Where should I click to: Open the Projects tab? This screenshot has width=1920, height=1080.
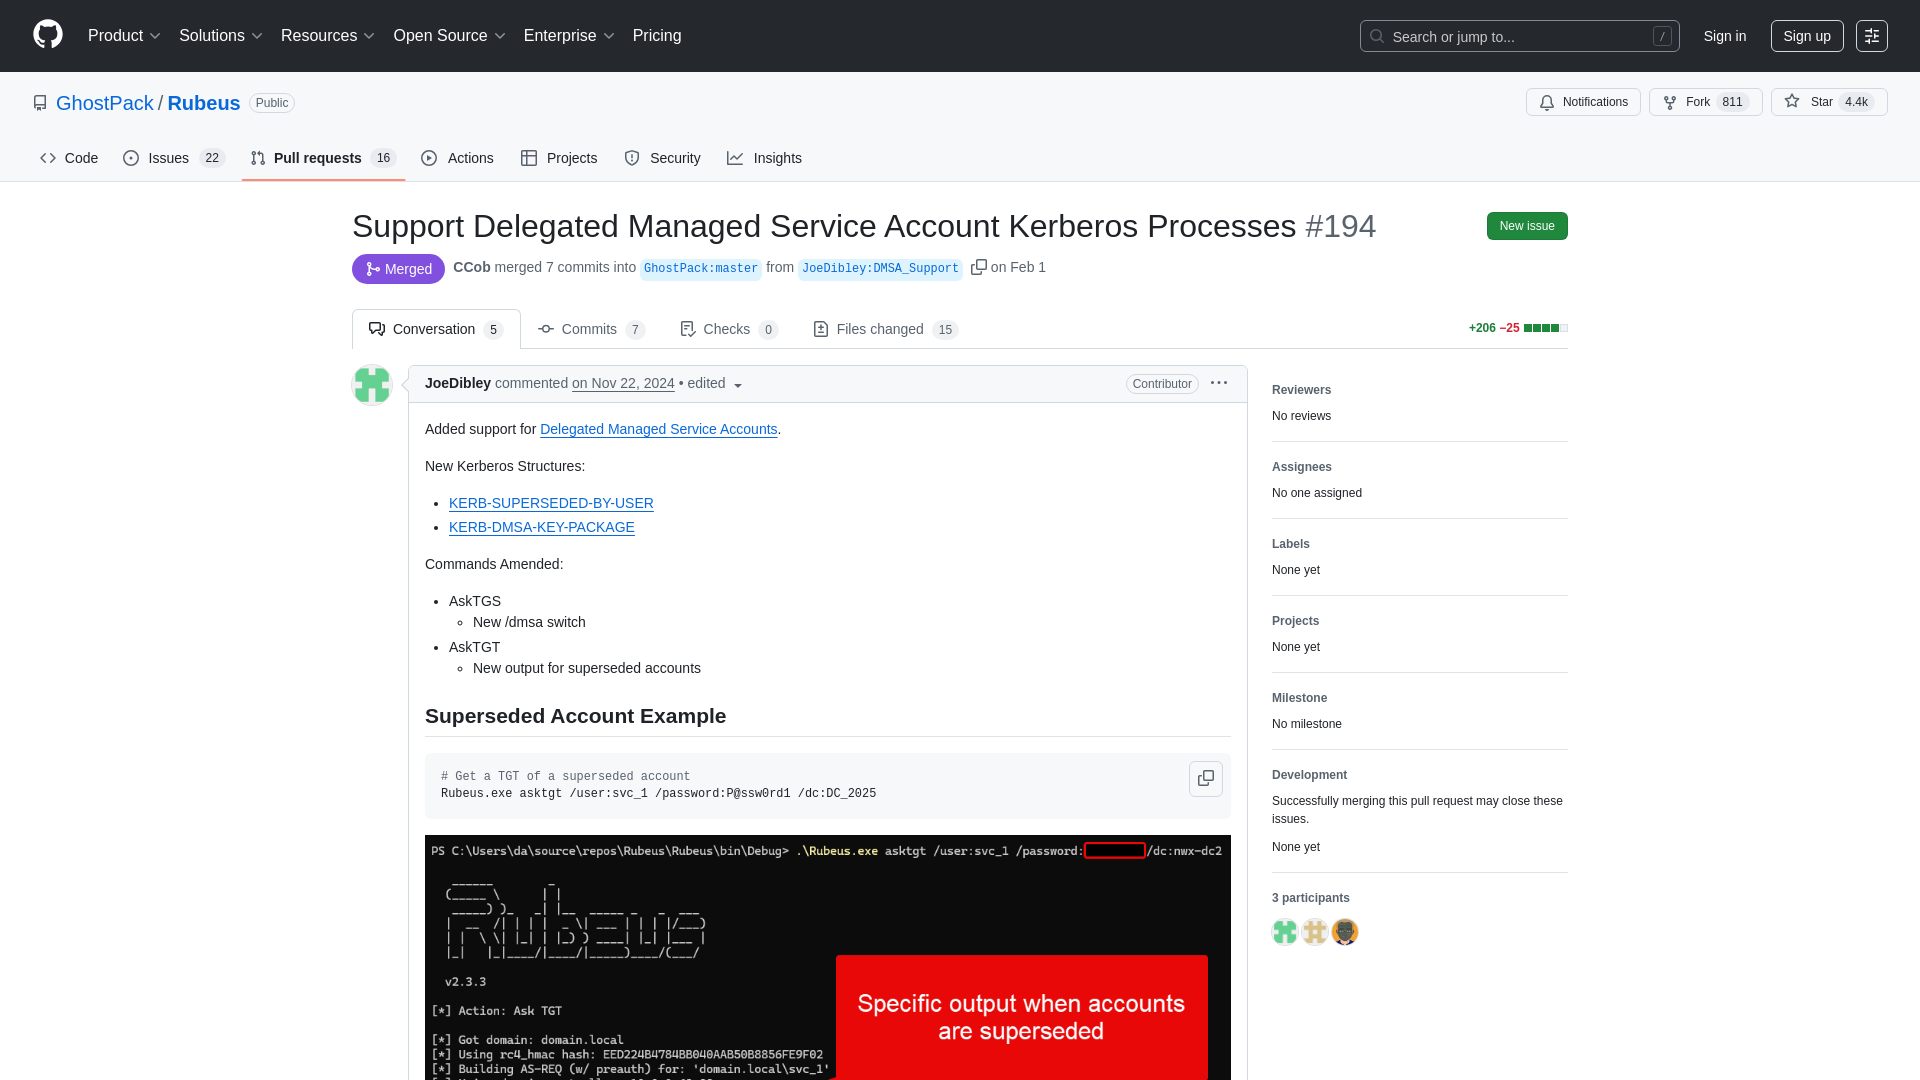pos(559,158)
